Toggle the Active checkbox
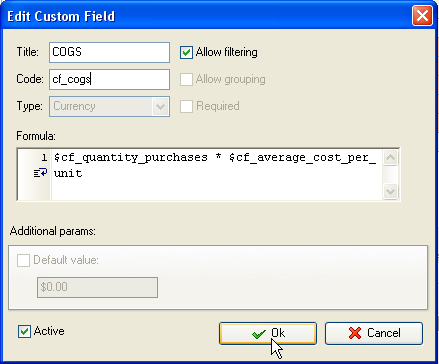Screen dimensions: 439x364 click(x=24, y=331)
